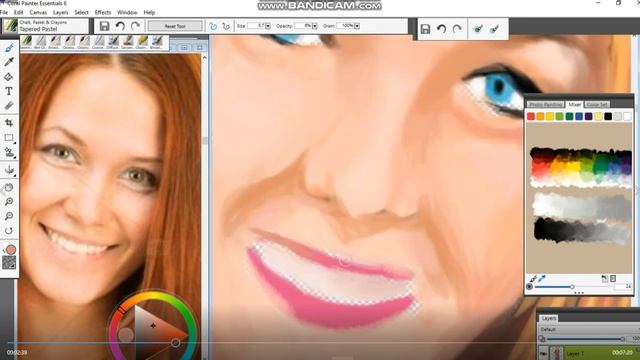This screenshot has height=360, width=640.
Task: Select the Rubber Stamp cloner tool
Action: tap(9, 152)
